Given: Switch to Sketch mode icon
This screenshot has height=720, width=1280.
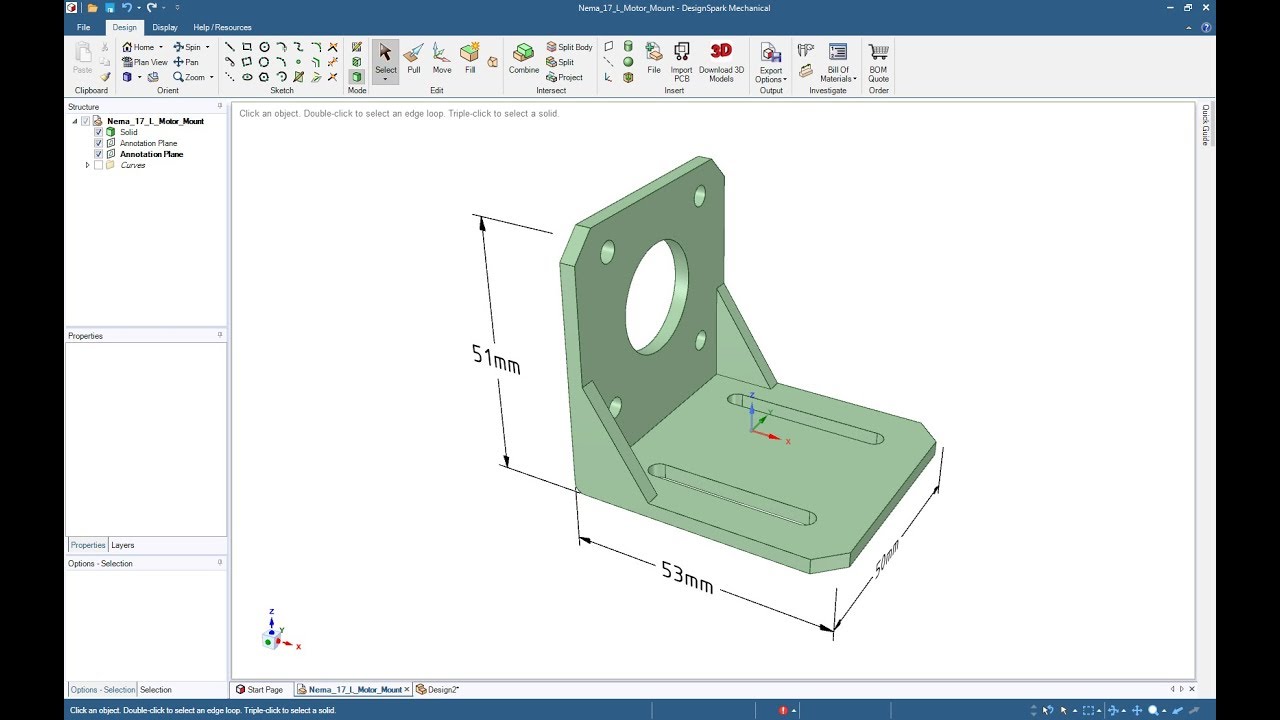Looking at the screenshot, I should (356, 47).
